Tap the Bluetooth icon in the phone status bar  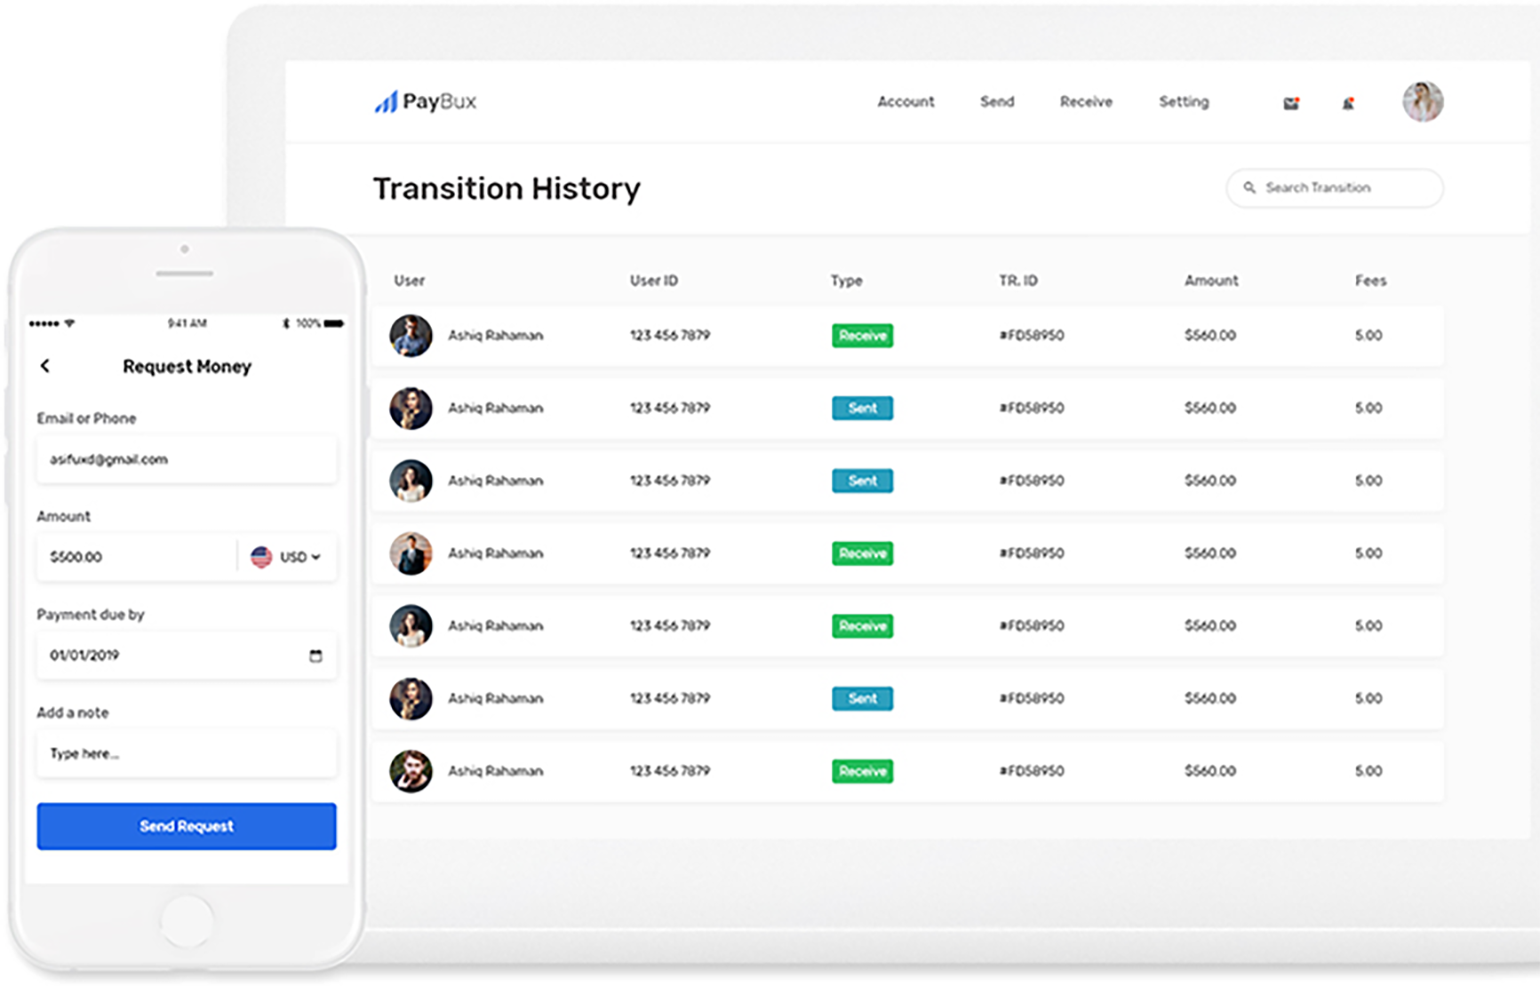[x=286, y=323]
